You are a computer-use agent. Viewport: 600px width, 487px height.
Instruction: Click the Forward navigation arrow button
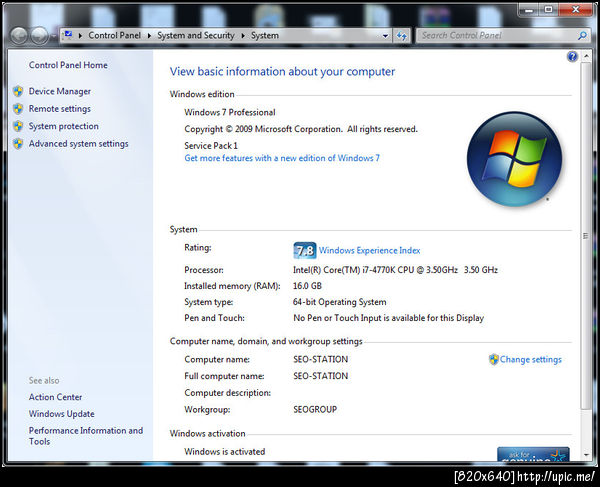tap(39, 36)
